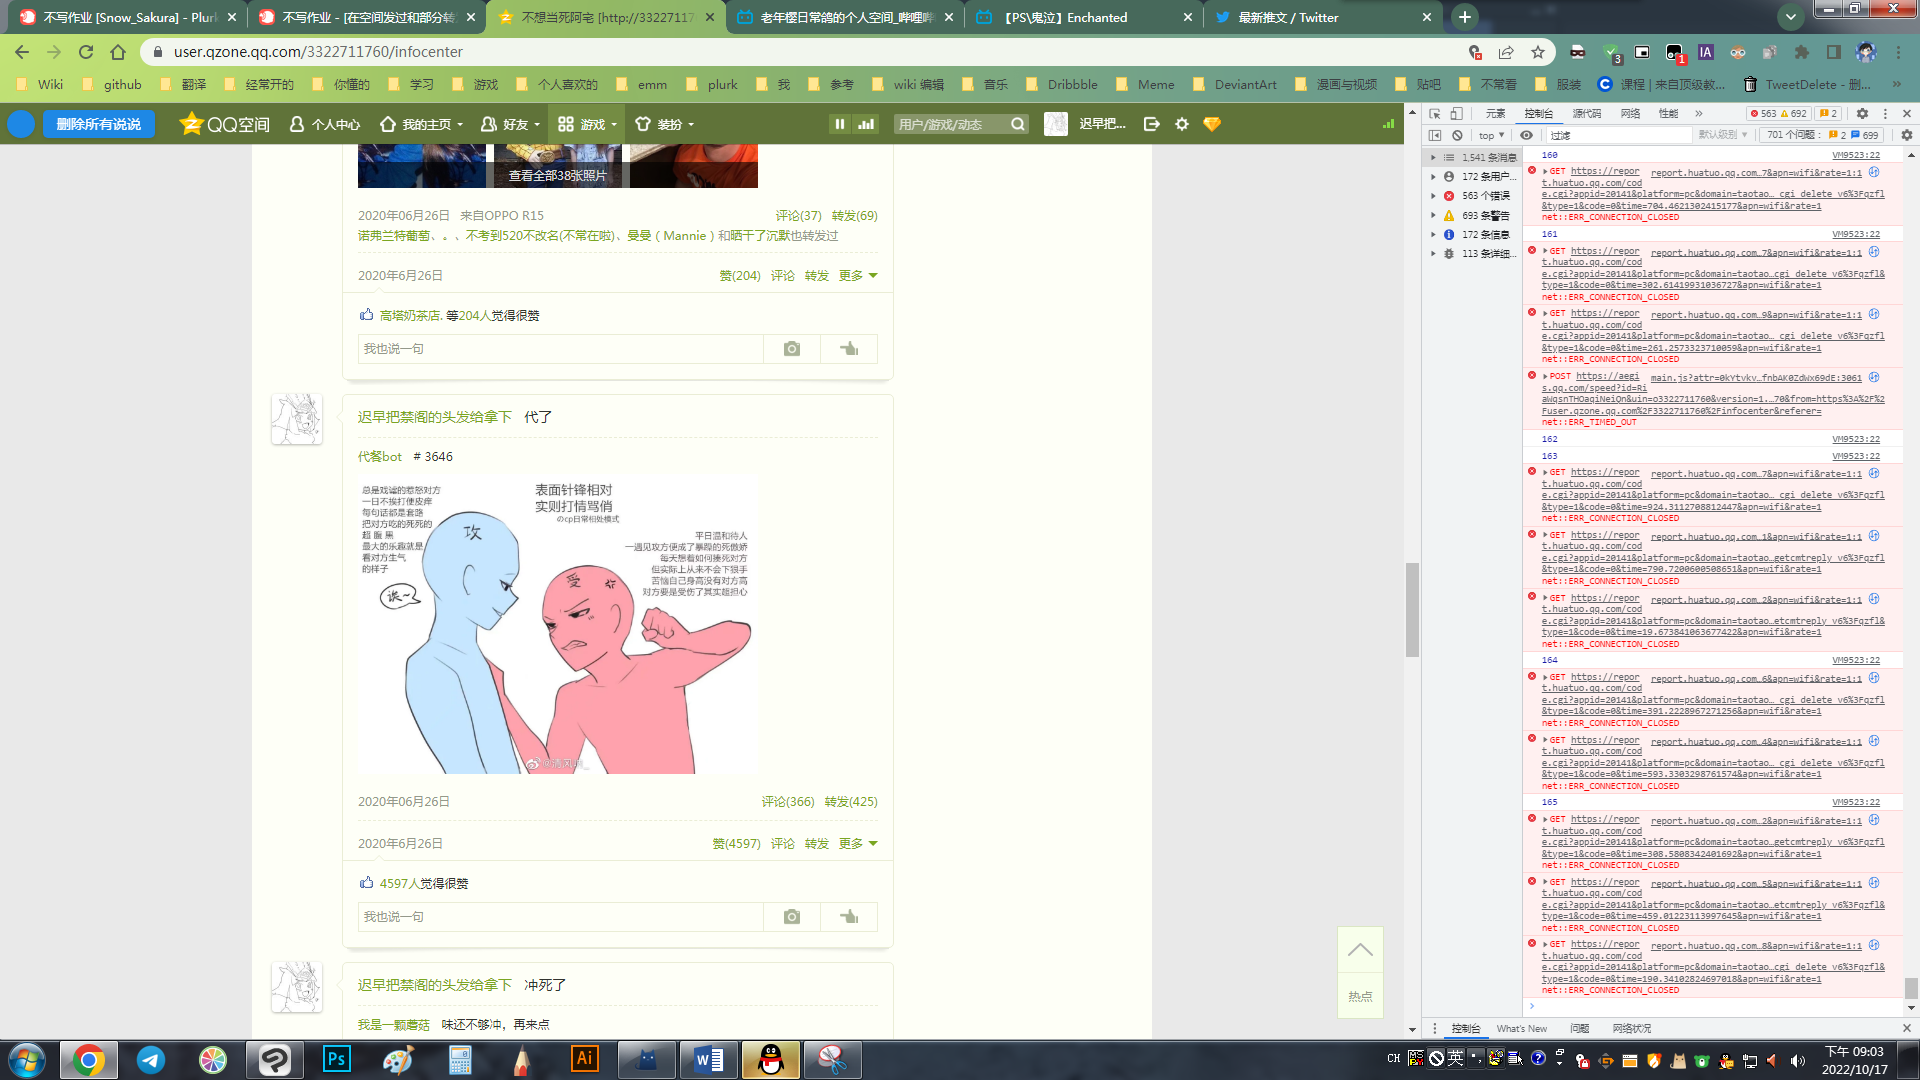Image resolution: width=1920 pixels, height=1080 pixels.
Task: Toggle console sidebar visibility
Action: [1435, 135]
